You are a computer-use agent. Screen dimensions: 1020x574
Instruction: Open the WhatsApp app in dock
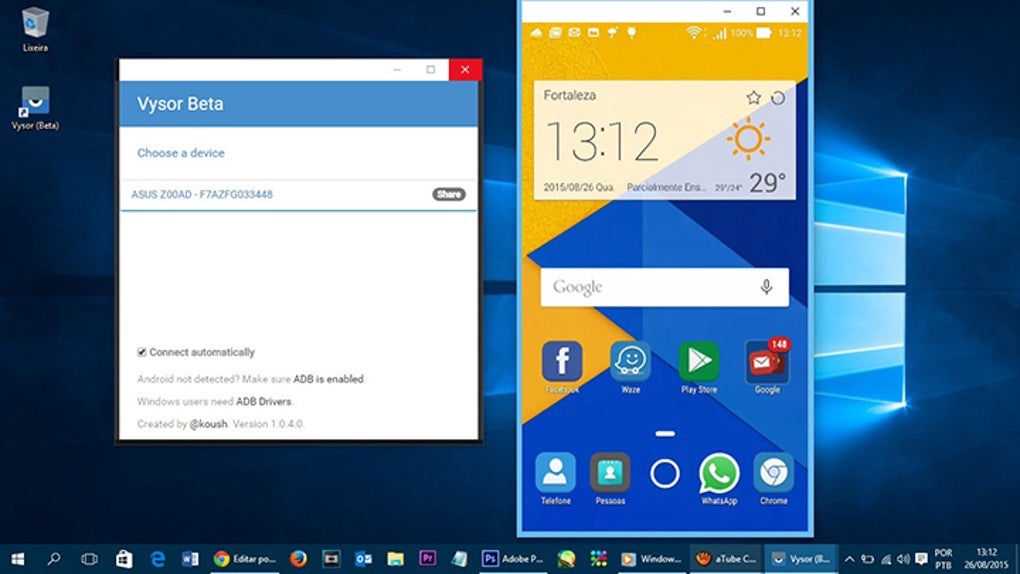719,474
